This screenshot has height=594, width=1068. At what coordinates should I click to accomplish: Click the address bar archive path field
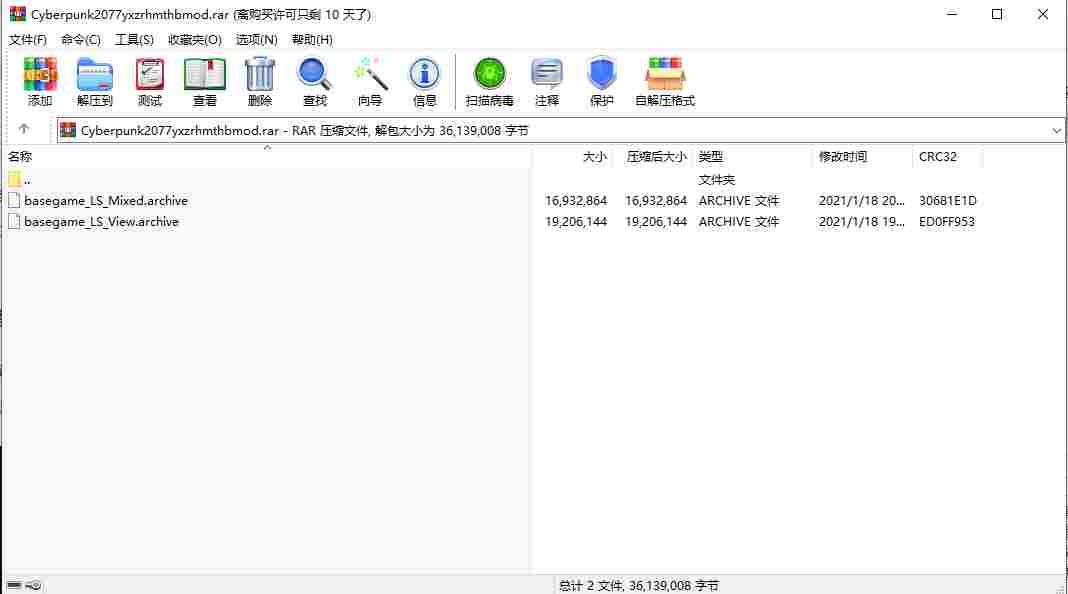point(561,130)
